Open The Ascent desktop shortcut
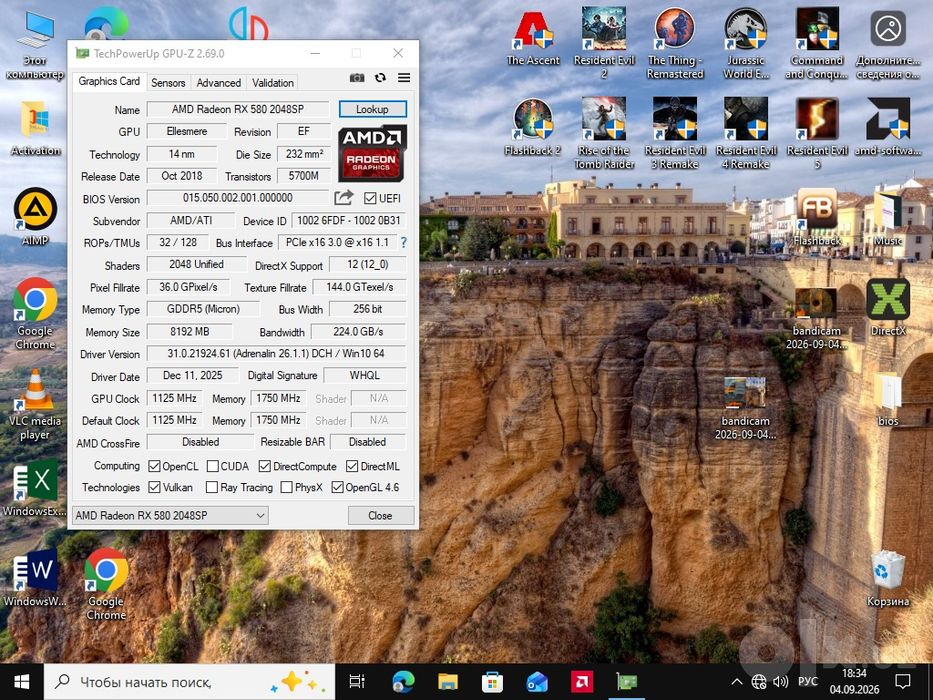 [x=533, y=36]
